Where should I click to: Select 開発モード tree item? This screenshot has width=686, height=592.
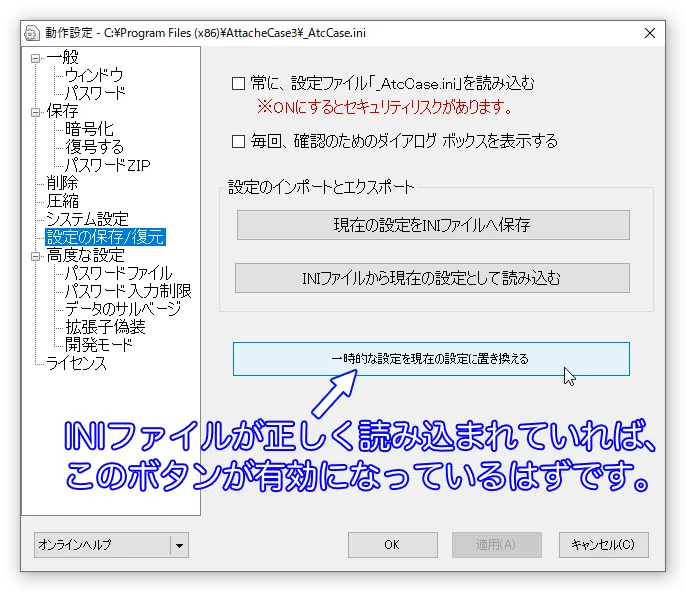point(98,345)
